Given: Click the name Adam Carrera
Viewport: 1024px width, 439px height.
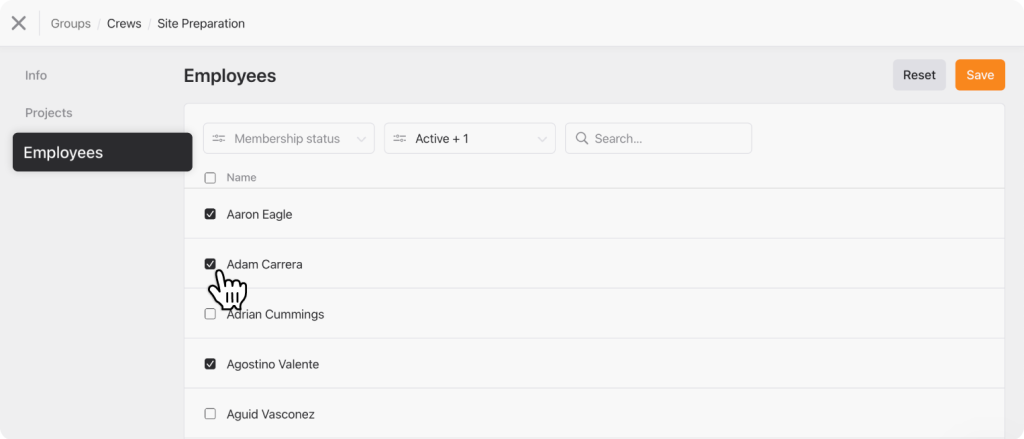Looking at the screenshot, I should (x=264, y=265).
